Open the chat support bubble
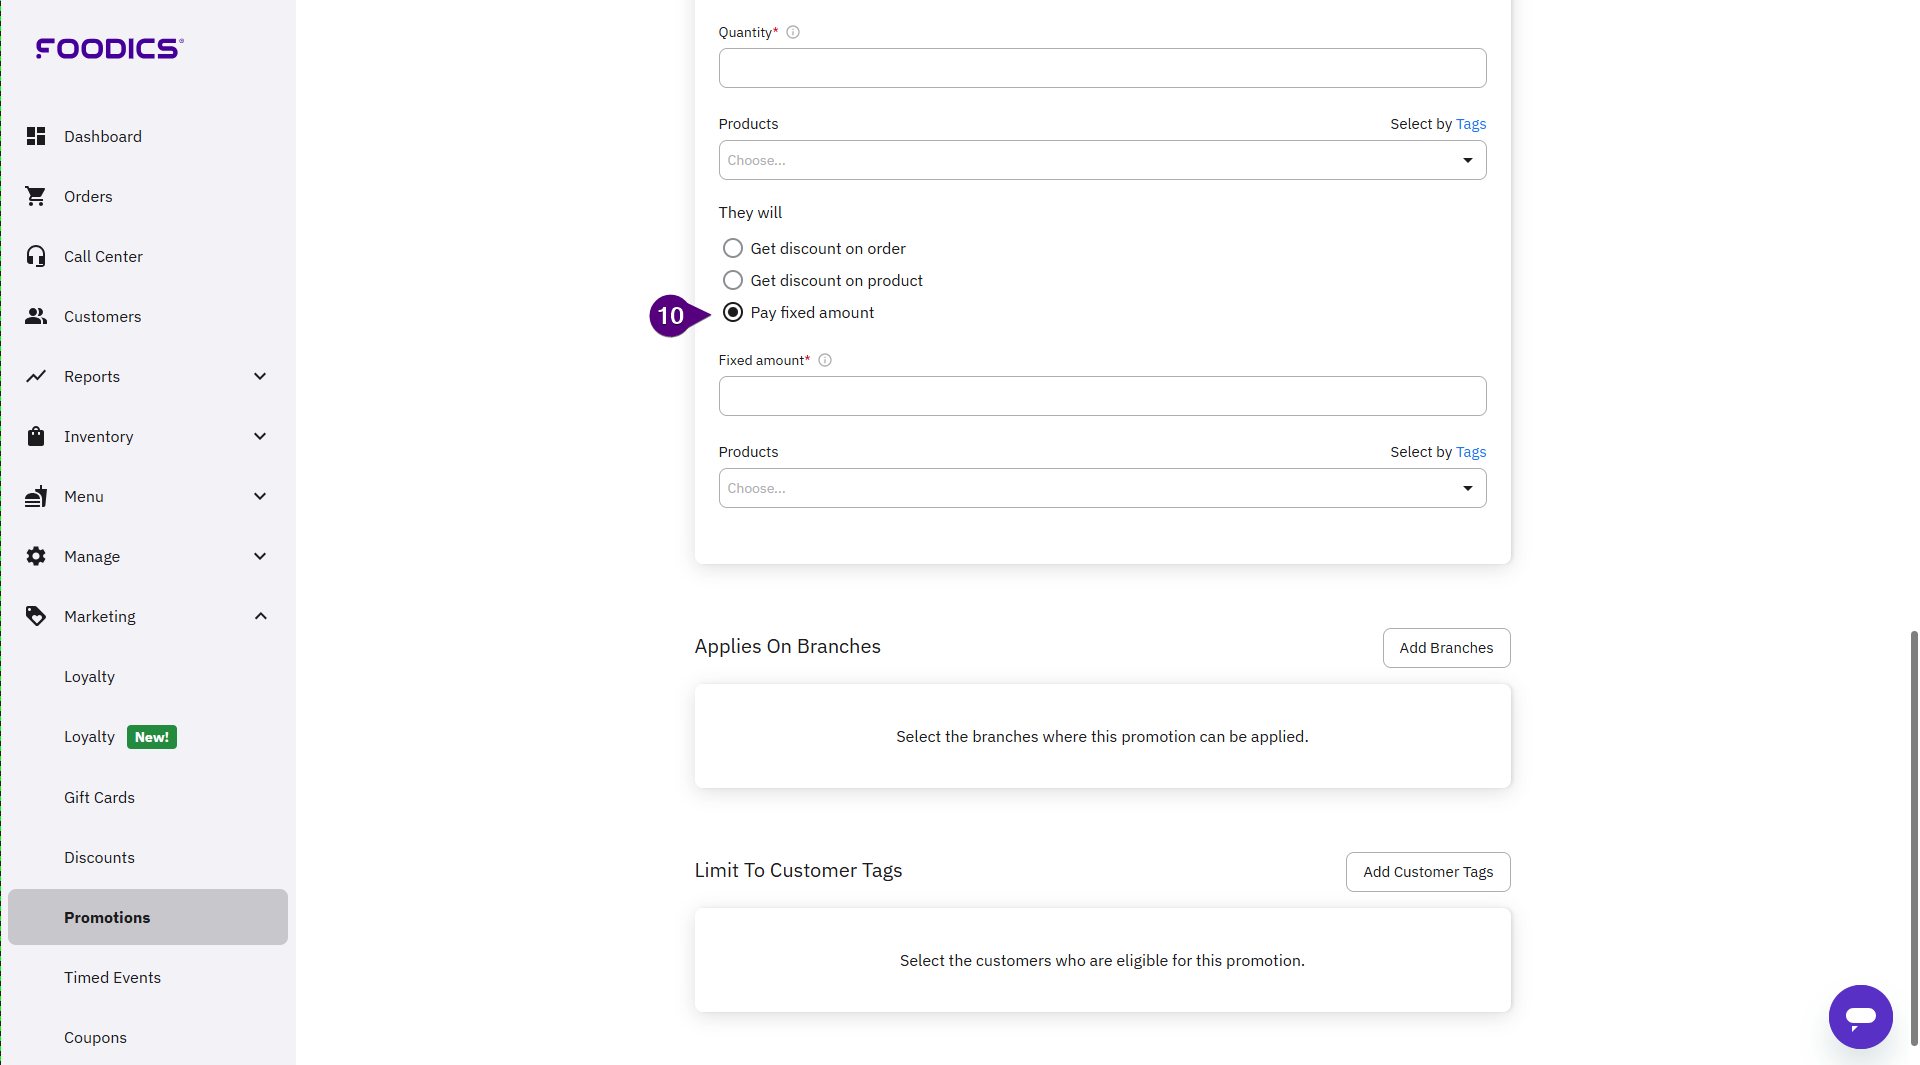The height and width of the screenshot is (1065, 1920). pyautogui.click(x=1859, y=1016)
